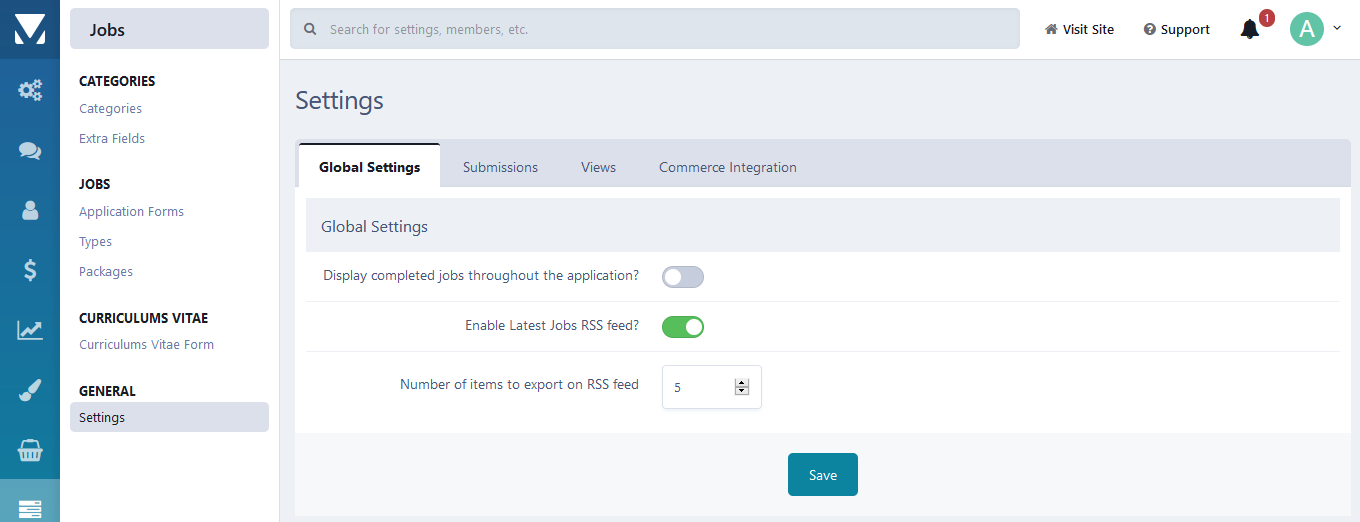Focus the settings search field
The height and width of the screenshot is (522, 1360).
tap(655, 29)
